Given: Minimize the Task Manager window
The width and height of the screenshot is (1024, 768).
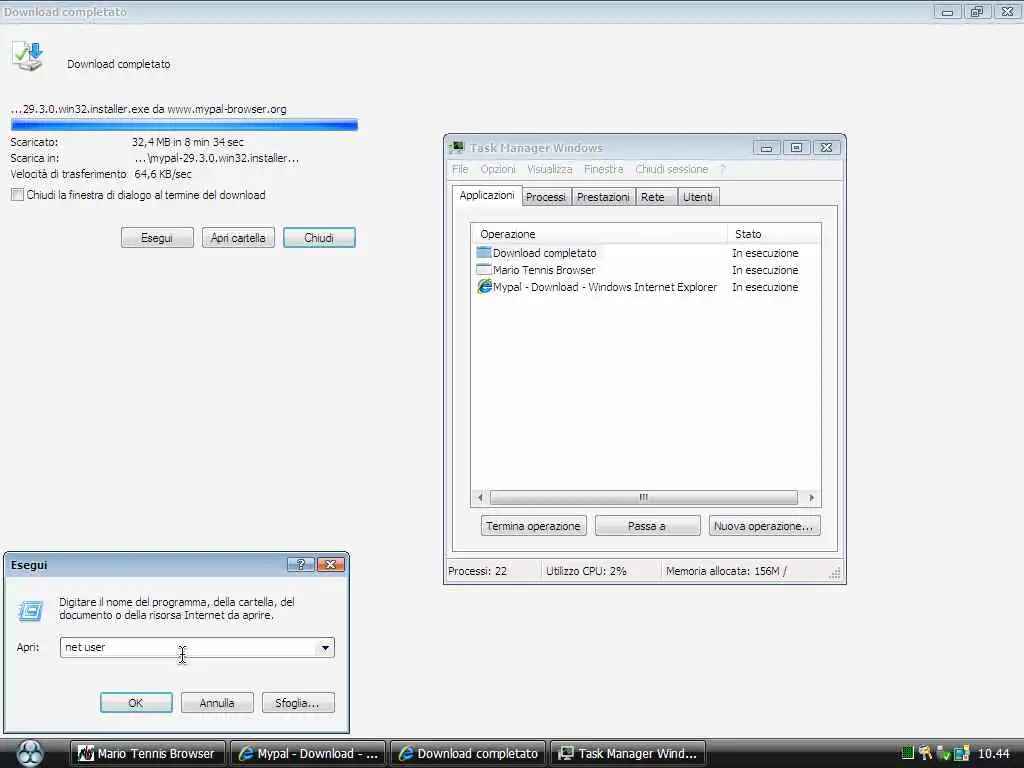Looking at the screenshot, I should click(x=766, y=148).
